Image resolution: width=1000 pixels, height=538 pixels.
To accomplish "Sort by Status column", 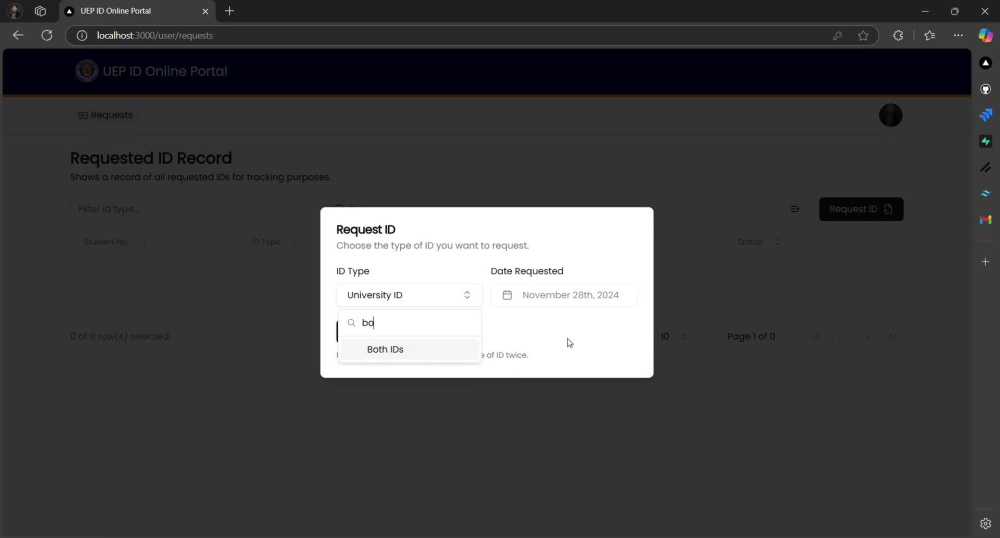I will point(758,242).
